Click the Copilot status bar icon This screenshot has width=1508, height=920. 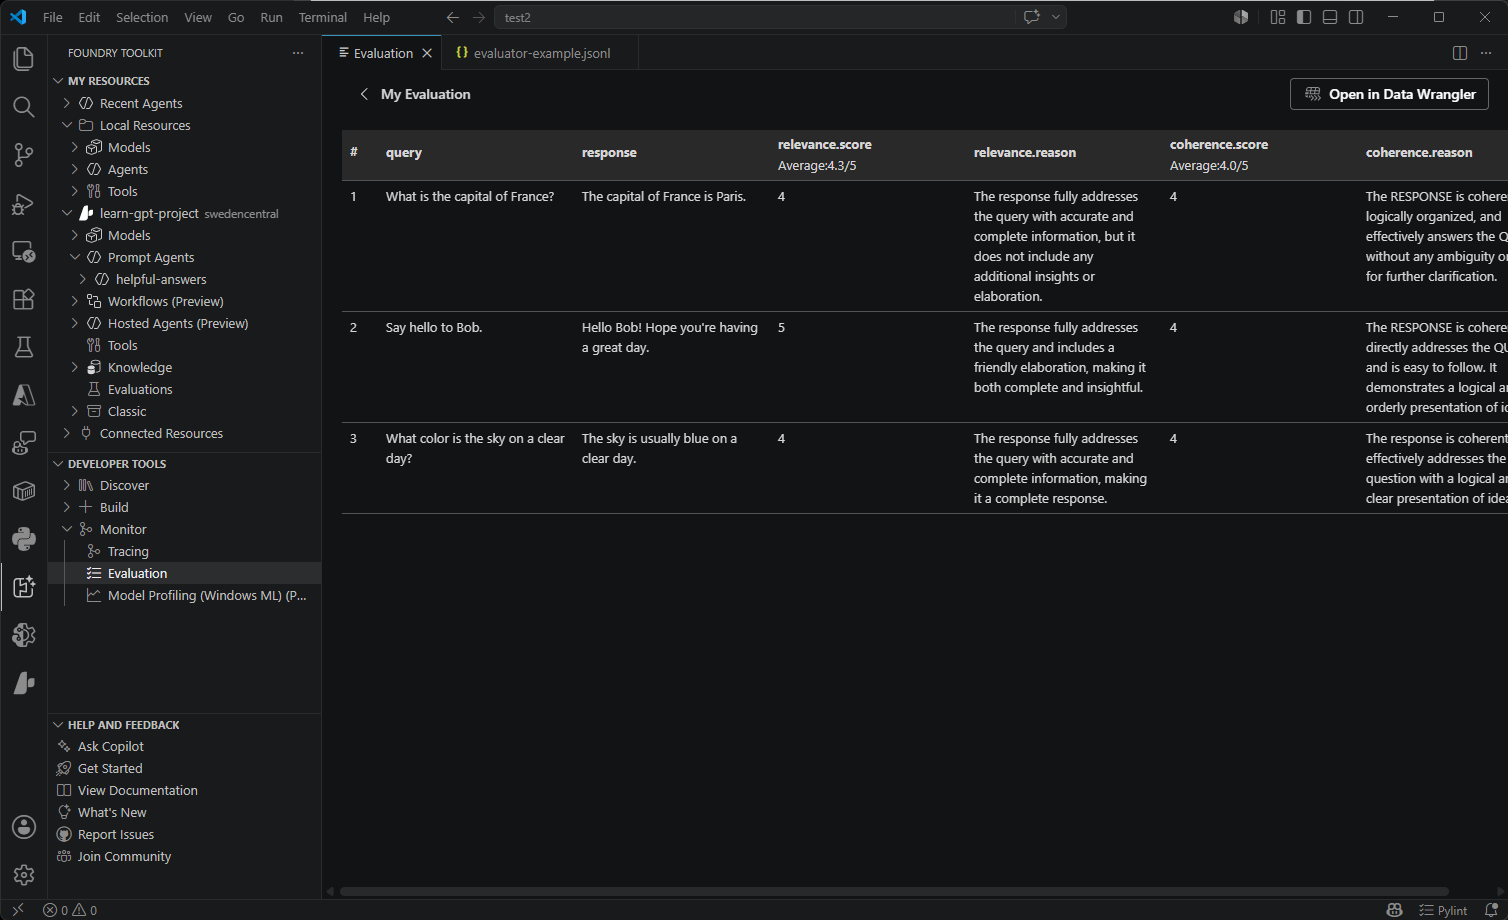click(1395, 910)
